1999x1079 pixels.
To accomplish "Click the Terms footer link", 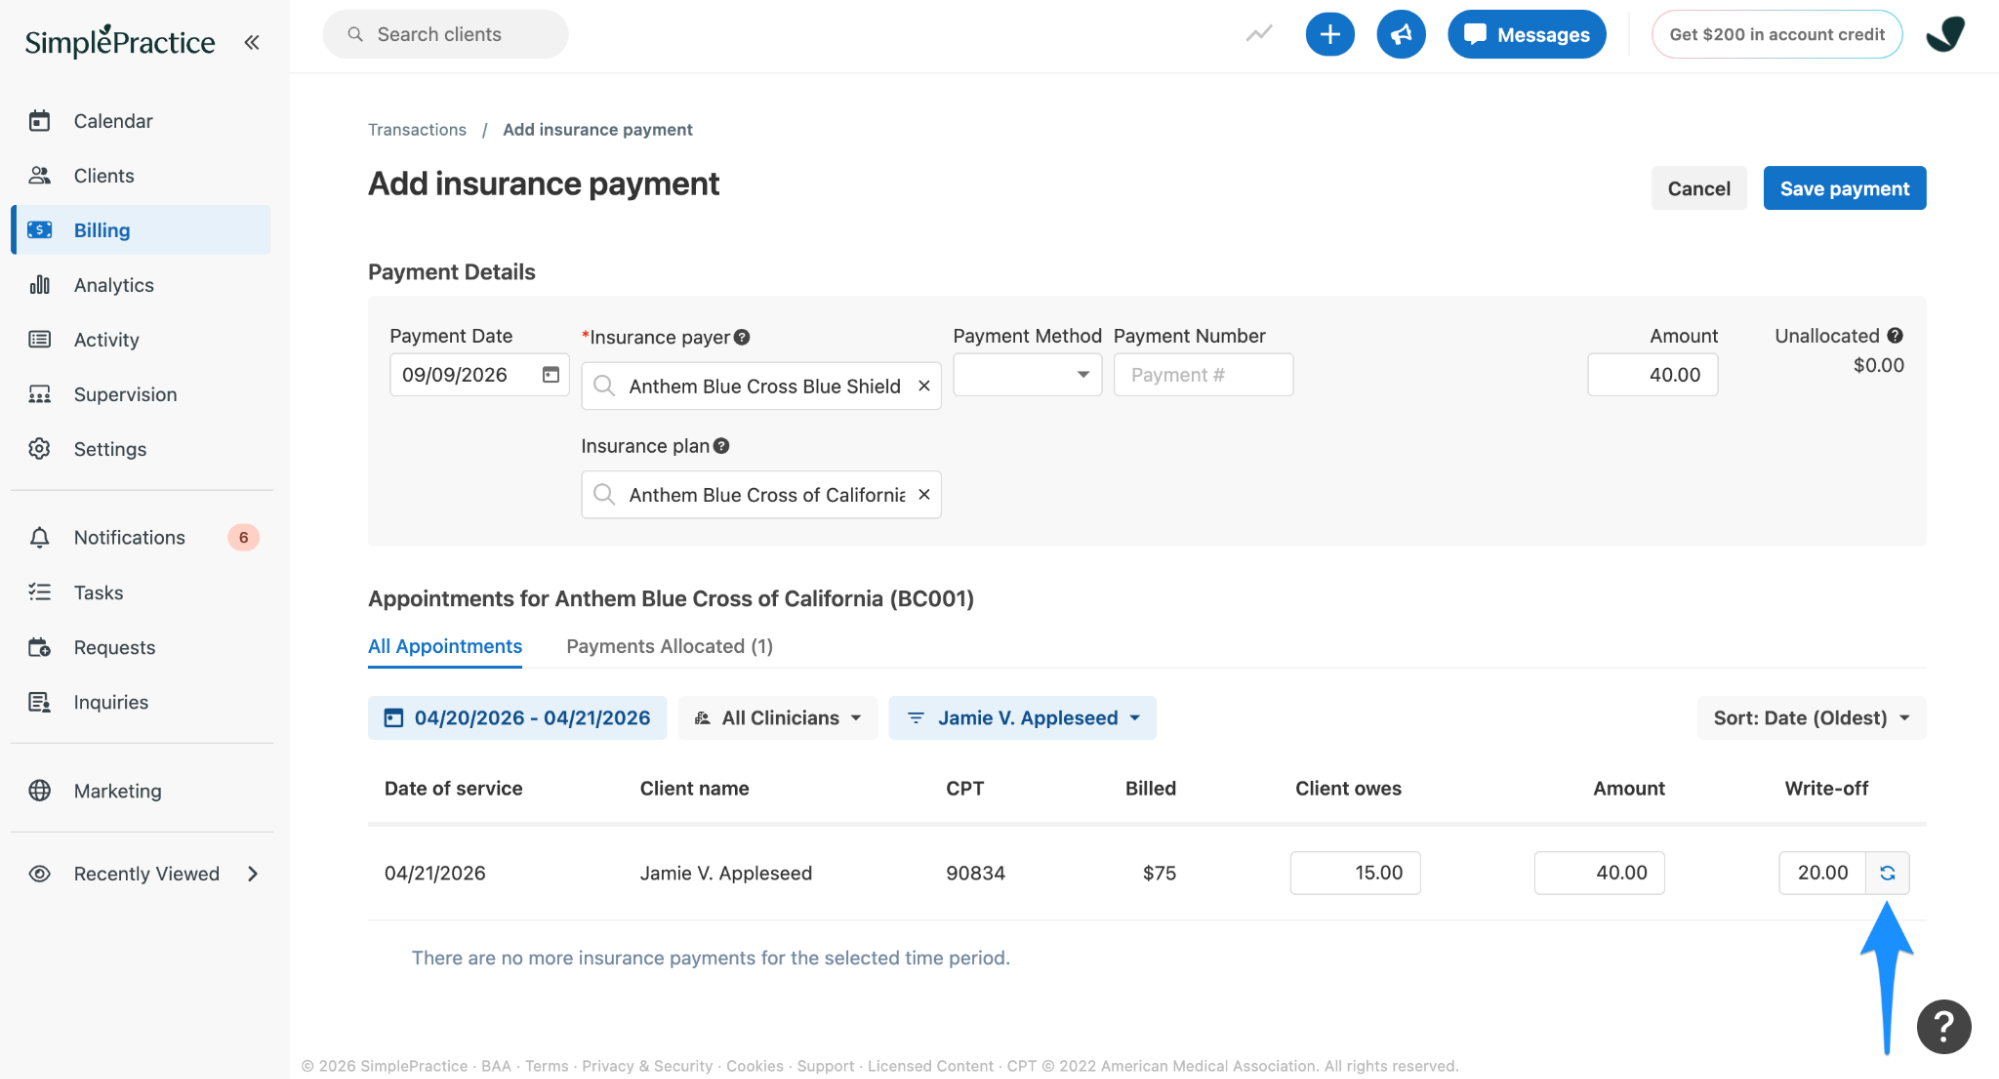I will pos(546,1066).
